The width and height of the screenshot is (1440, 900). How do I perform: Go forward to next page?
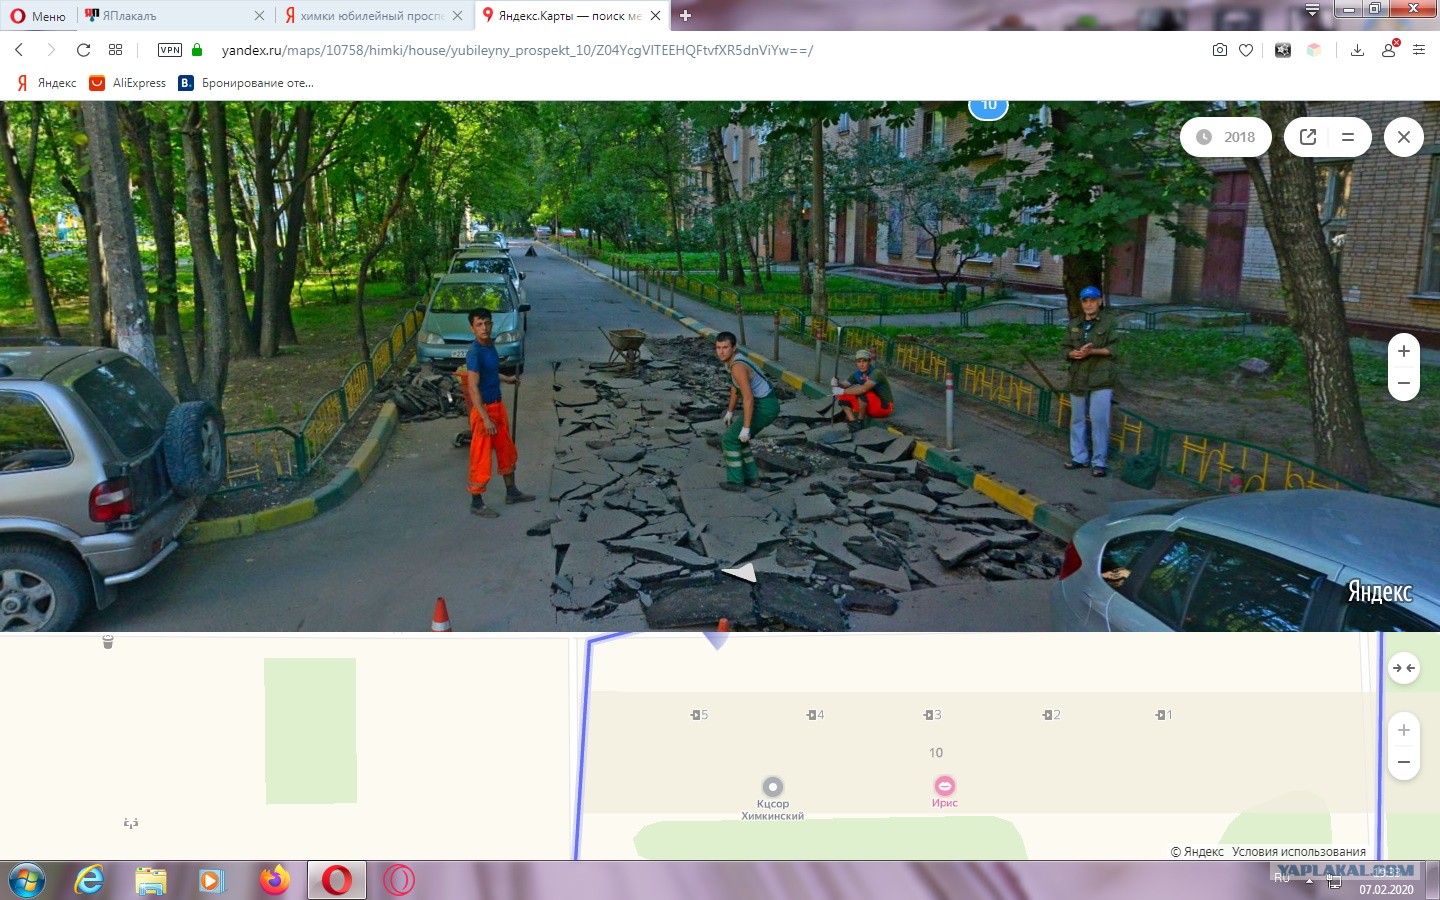click(51, 50)
